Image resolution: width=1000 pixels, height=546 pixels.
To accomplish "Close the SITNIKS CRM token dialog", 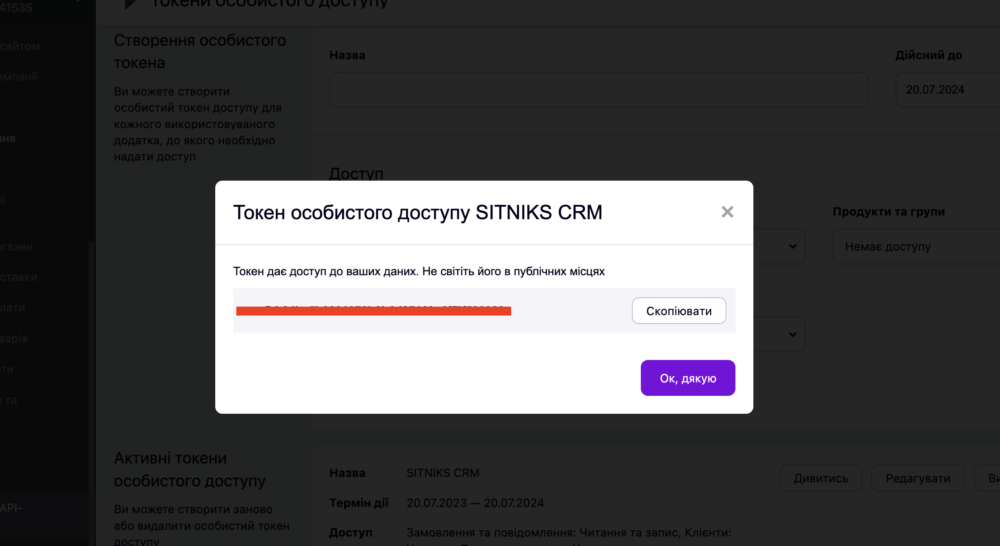I will 727,212.
